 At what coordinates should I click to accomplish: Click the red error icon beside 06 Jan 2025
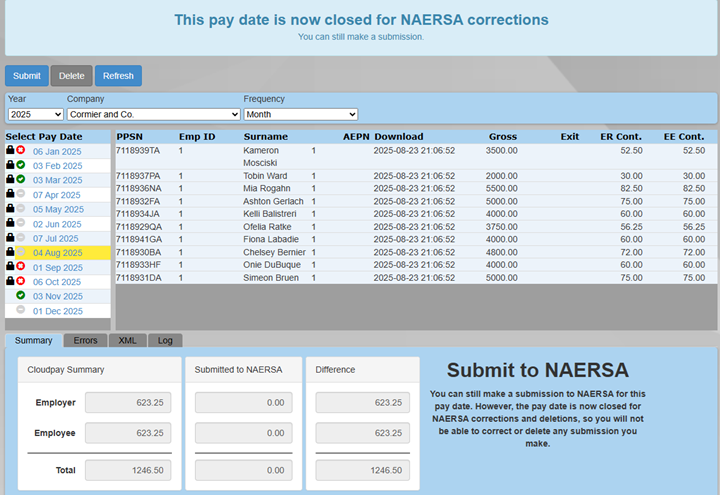21,151
